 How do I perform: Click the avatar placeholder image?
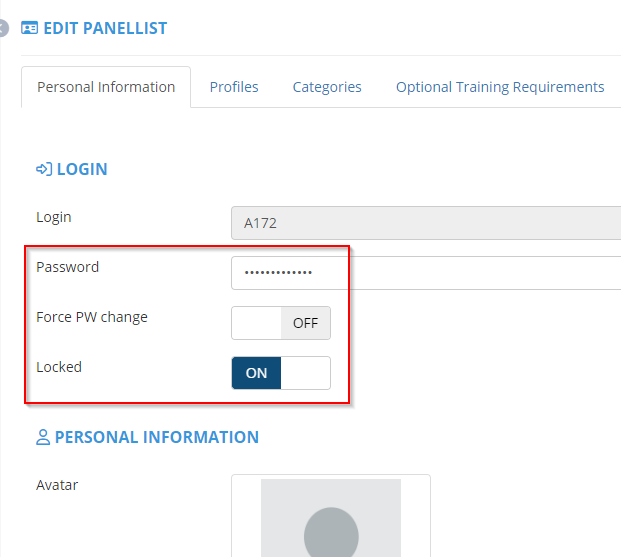coord(331,517)
